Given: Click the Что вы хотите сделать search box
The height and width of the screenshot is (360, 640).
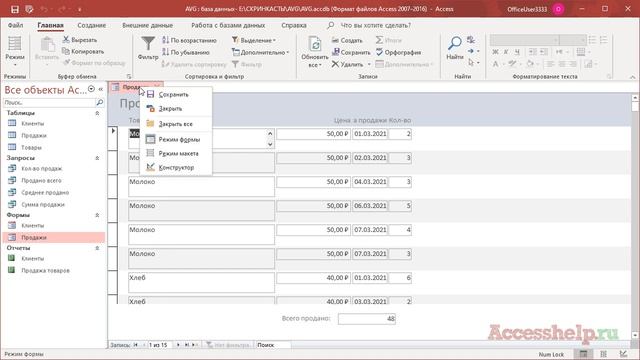Looking at the screenshot, I should click(x=376, y=25).
